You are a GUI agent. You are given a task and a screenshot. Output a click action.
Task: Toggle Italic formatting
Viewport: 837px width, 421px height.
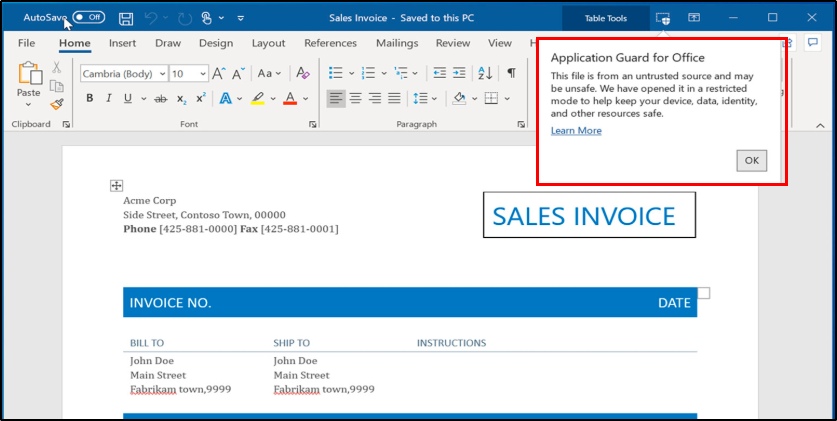click(108, 99)
